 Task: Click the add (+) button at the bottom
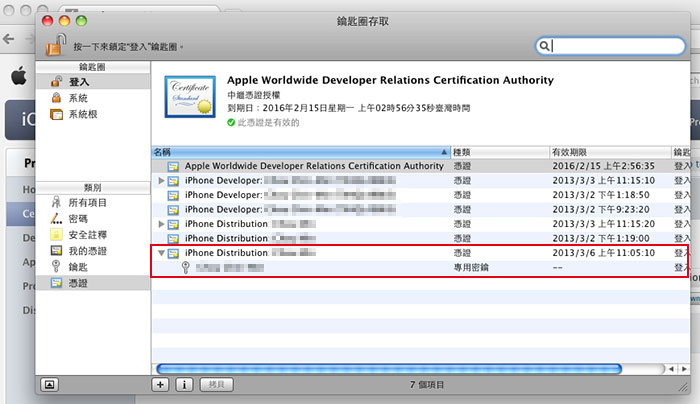point(160,384)
